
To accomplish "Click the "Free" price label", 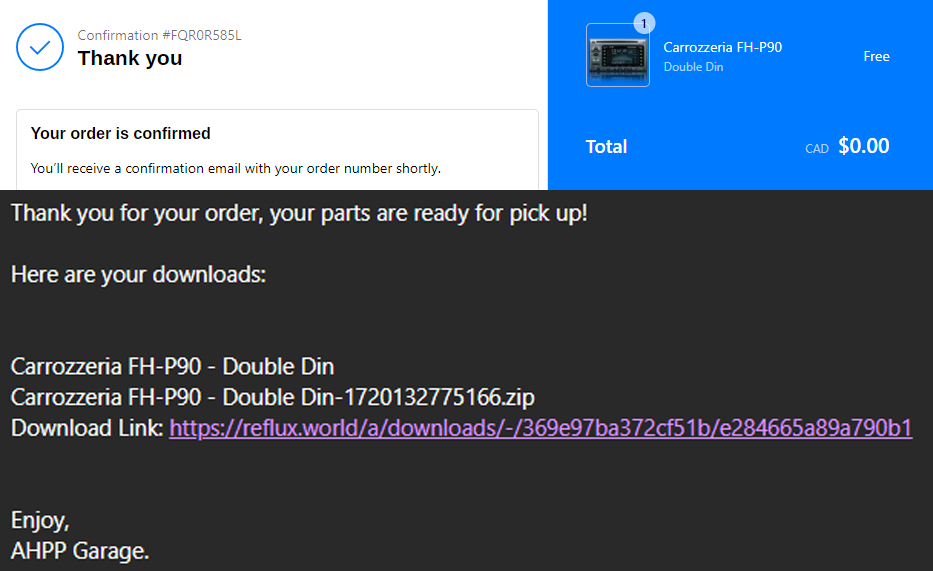I will pos(876,56).
